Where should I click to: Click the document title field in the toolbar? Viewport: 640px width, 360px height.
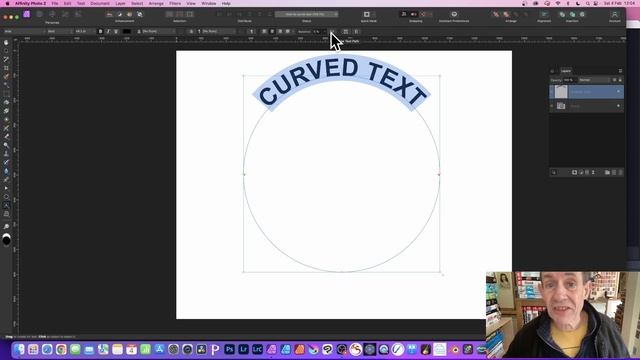306,14
